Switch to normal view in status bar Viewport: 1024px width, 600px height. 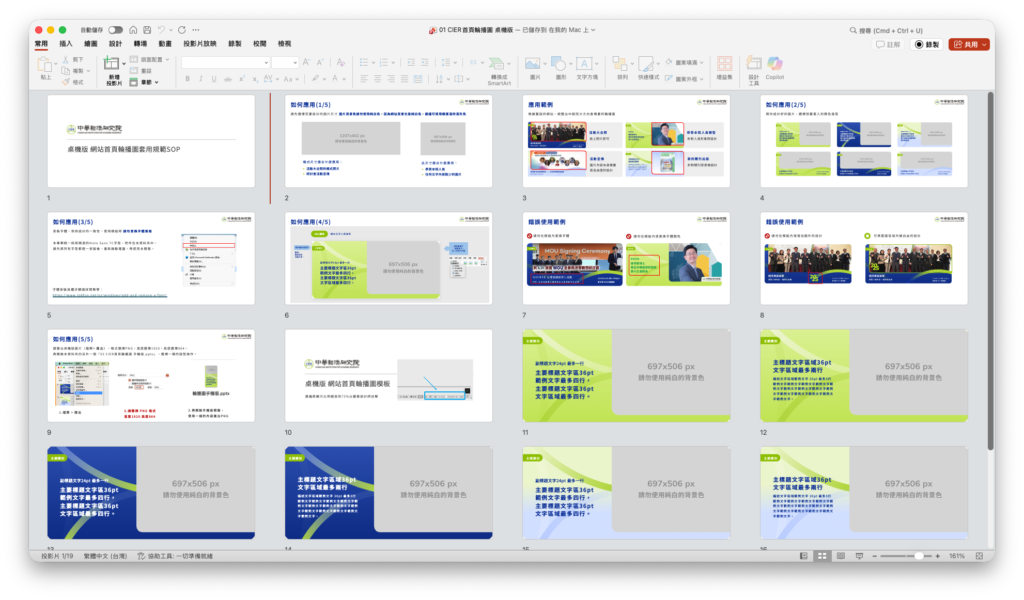[802, 555]
